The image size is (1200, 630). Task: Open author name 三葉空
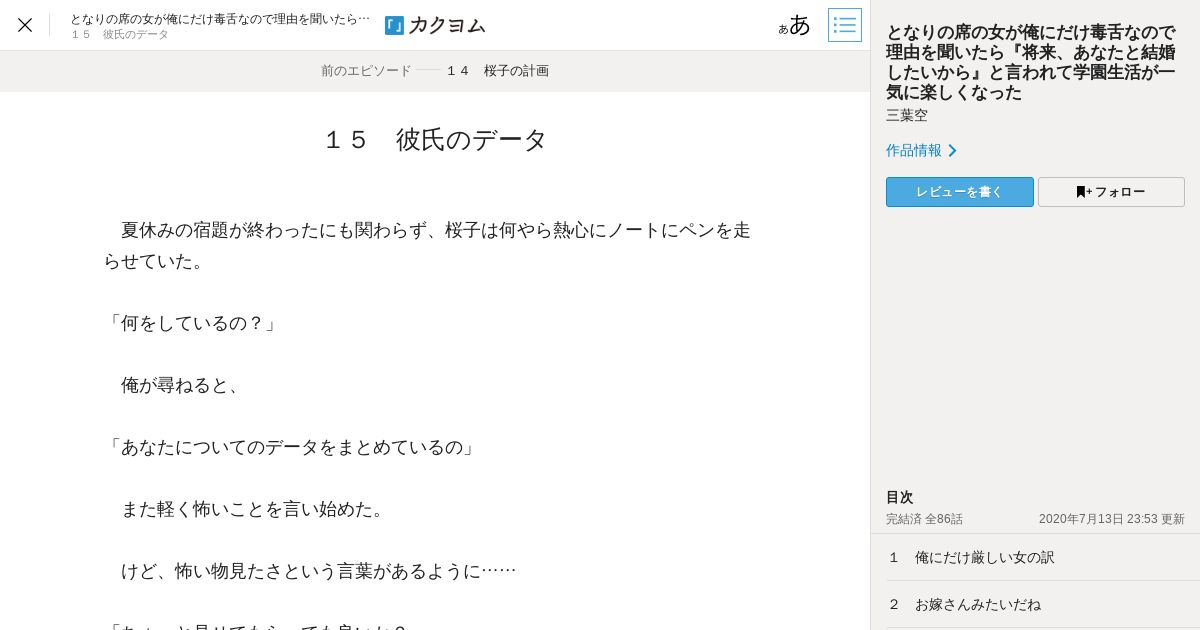coord(907,115)
